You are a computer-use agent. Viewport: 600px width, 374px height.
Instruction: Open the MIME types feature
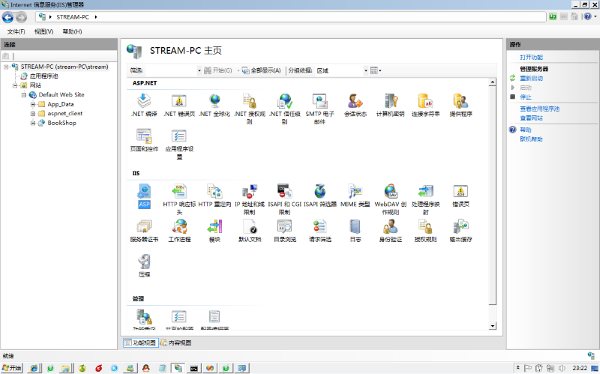point(355,196)
